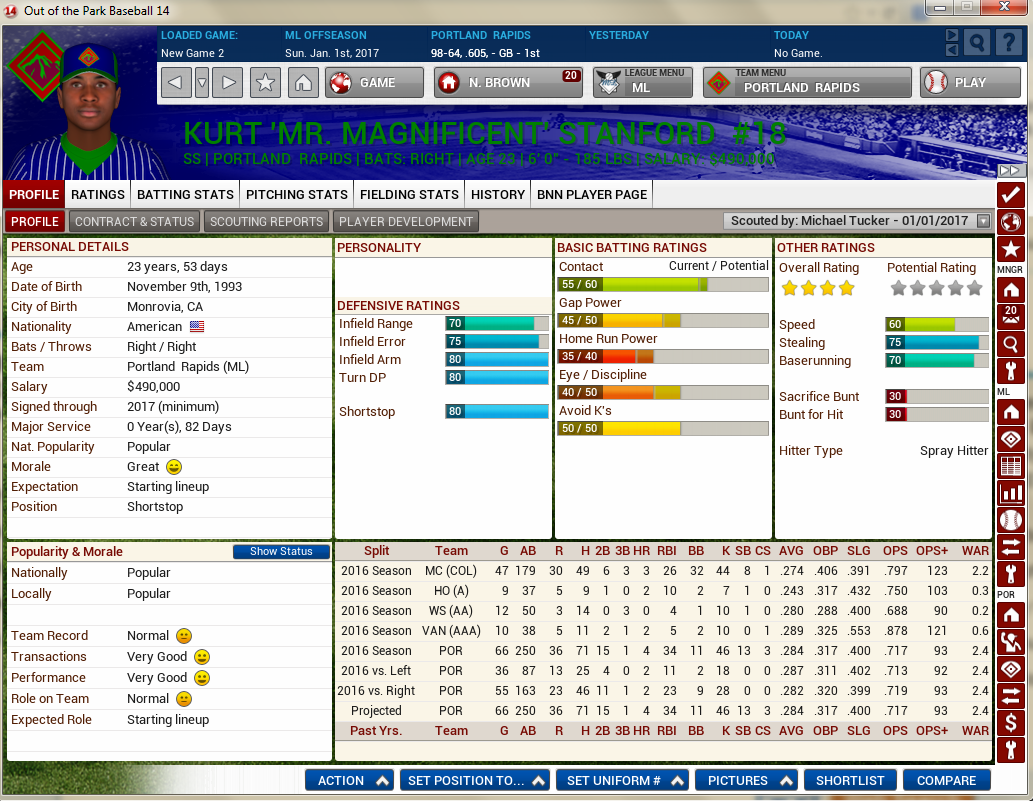Open the bar chart statistics icon in the sidebar
Screen dimensions: 1035x802
click(x=1011, y=494)
